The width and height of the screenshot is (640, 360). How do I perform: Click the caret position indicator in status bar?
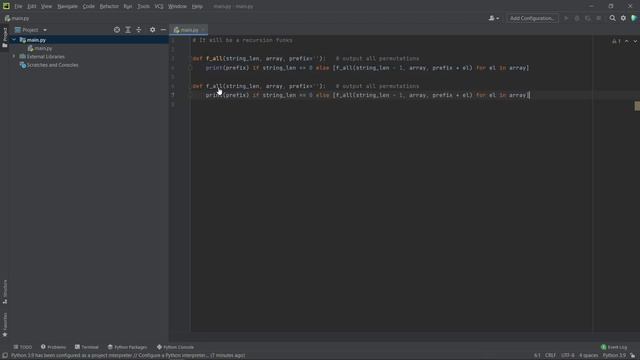pos(537,356)
